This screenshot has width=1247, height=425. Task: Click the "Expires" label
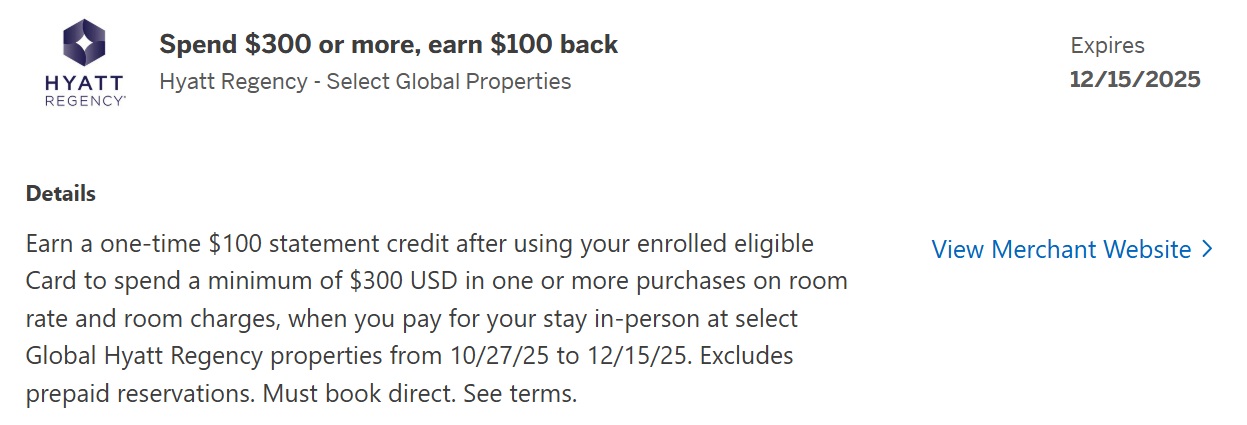click(x=1107, y=45)
